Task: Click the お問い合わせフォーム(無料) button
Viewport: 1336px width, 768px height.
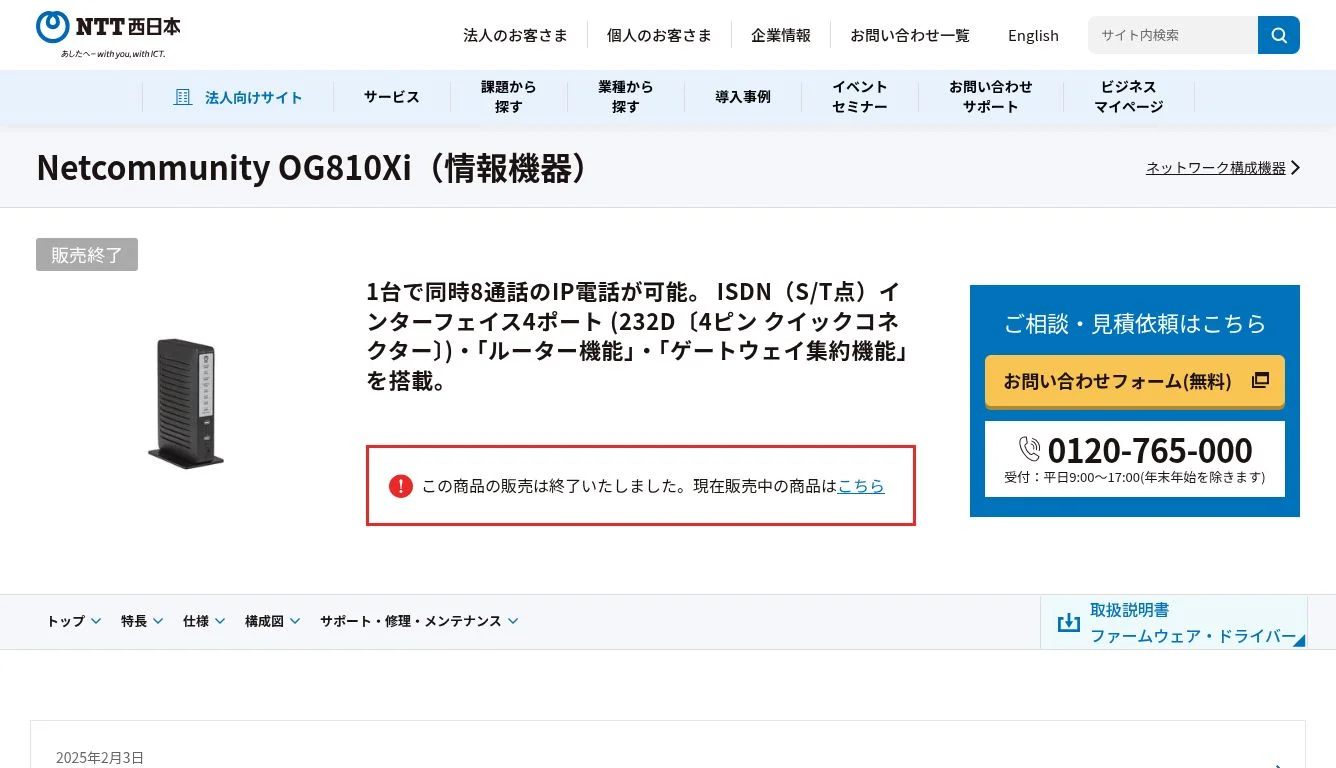Action: 1135,381
